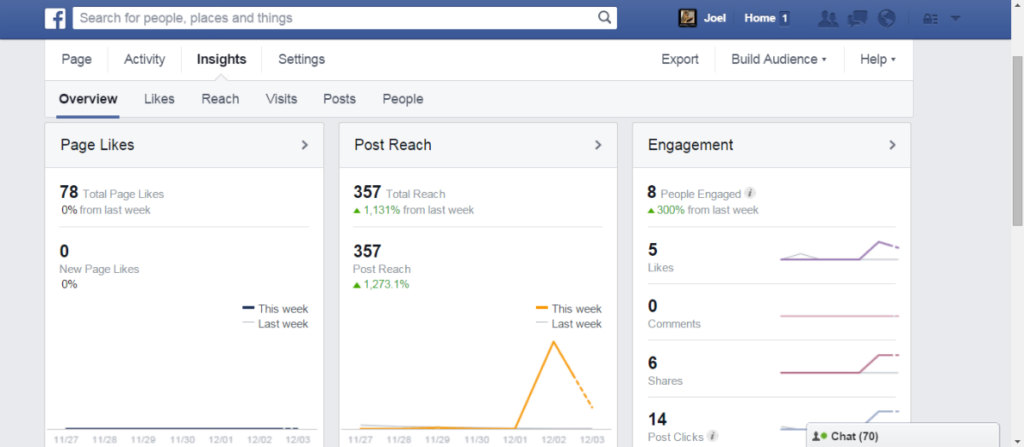
Task: Open the notifications globe icon
Action: [x=886, y=18]
